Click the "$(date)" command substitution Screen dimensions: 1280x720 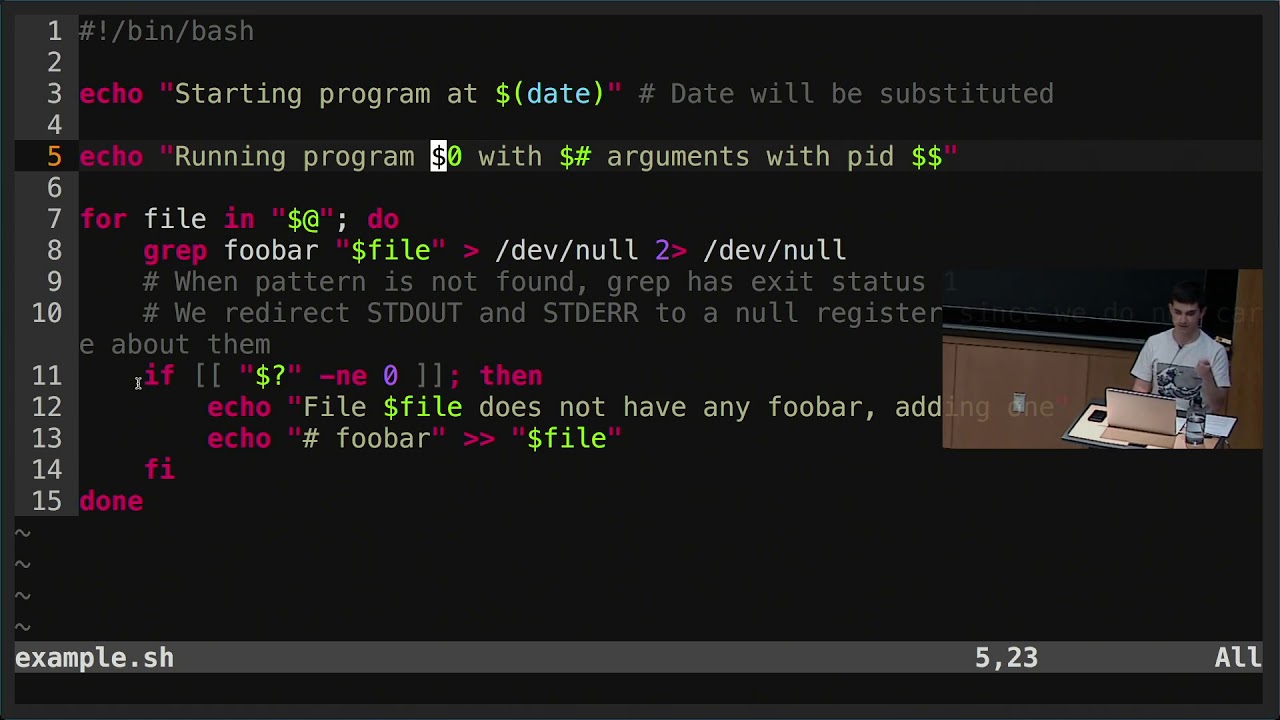point(550,94)
